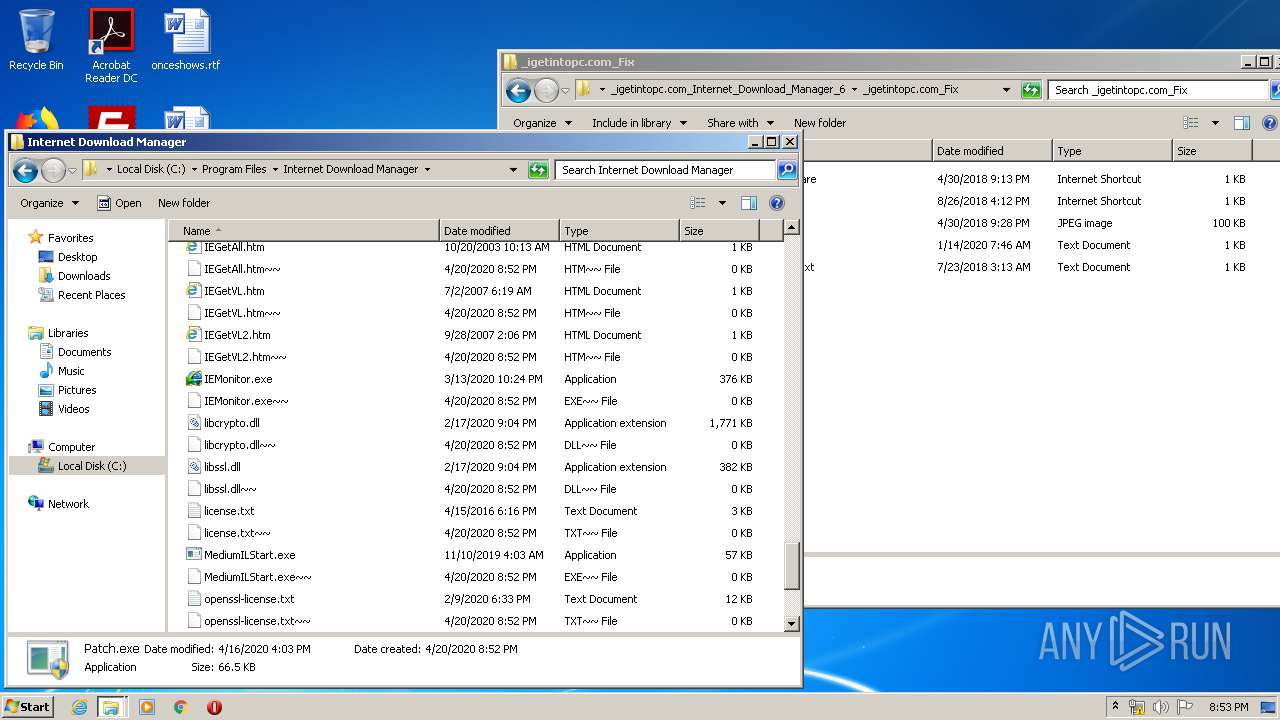Open the Organize dropdown in _igetintopc.com_Fix window
Screen dimensions: 1280x720
tap(542, 123)
